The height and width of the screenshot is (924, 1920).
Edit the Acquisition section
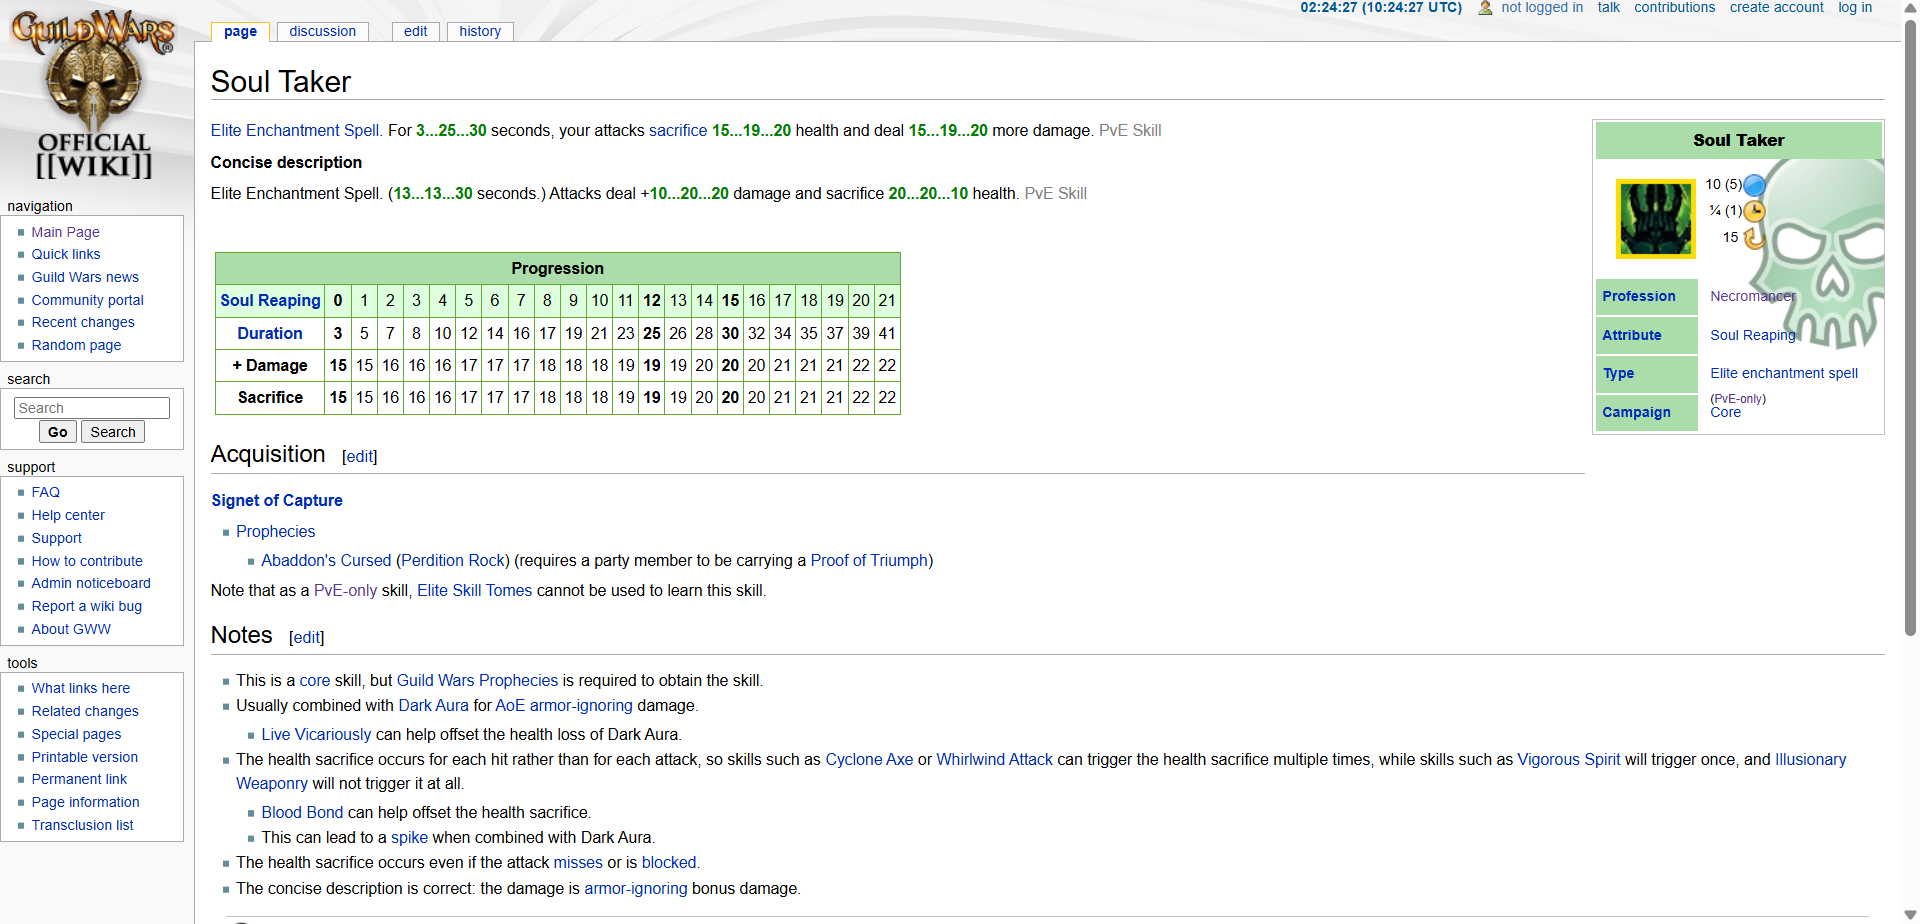click(360, 456)
